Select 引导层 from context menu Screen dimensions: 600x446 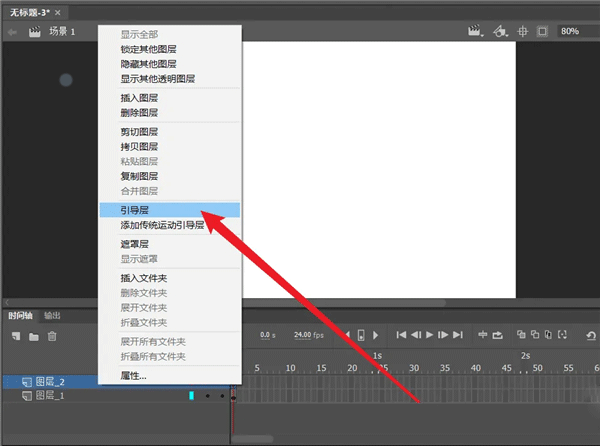tap(169, 210)
